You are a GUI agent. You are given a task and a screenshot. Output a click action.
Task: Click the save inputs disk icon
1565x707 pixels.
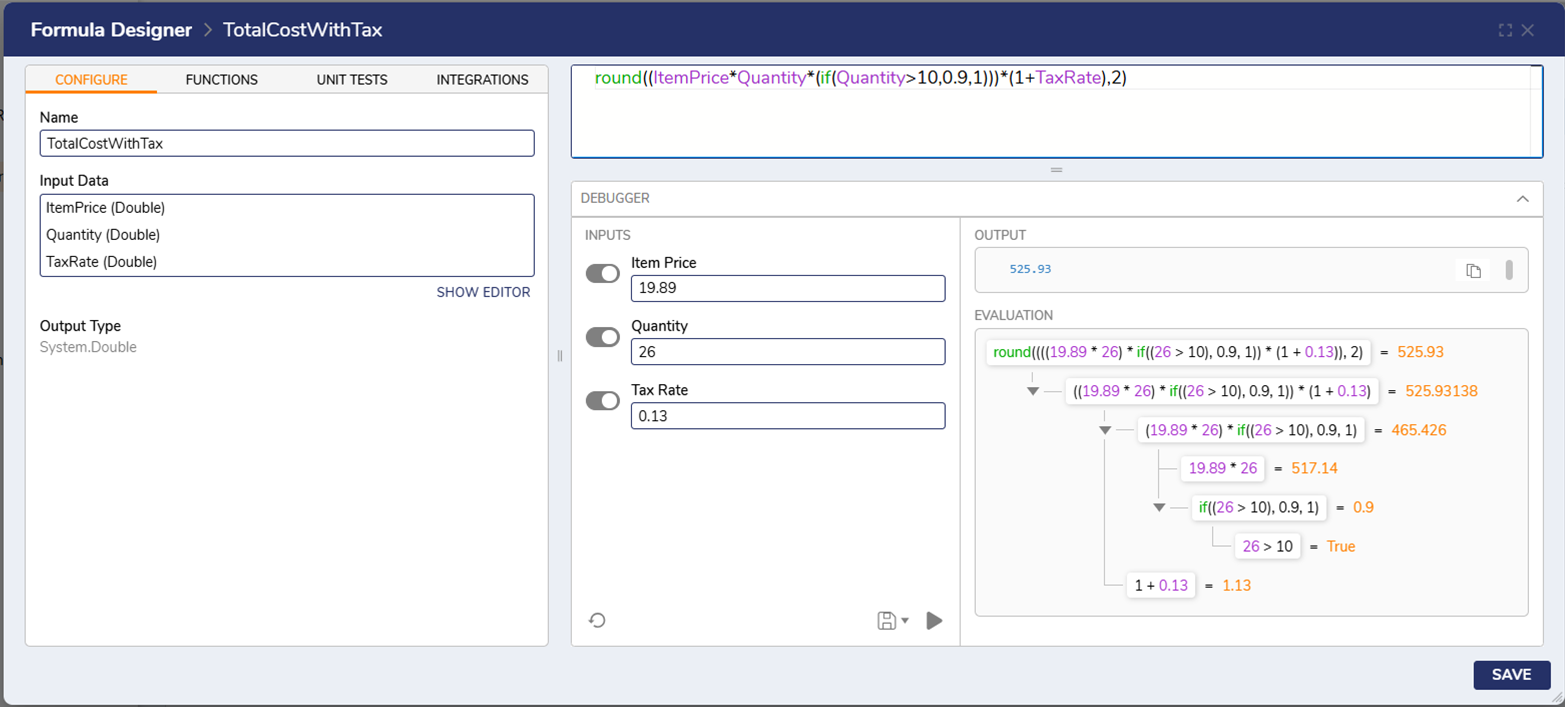(x=886, y=621)
